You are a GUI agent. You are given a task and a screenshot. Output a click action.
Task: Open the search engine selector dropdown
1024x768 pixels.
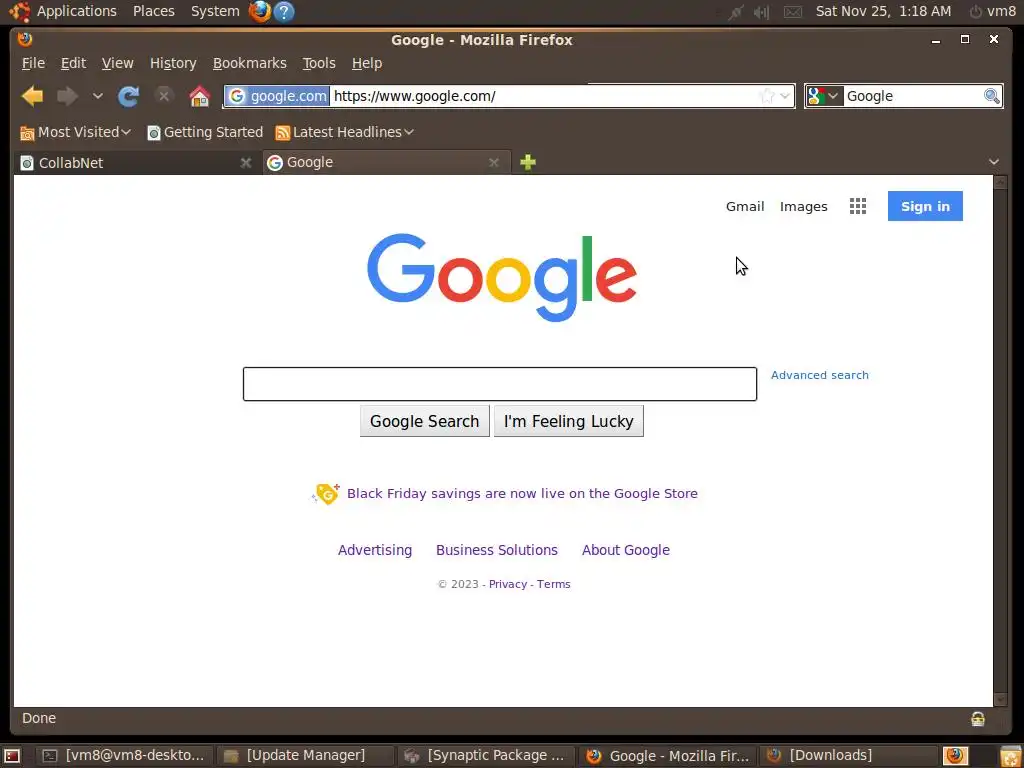click(824, 96)
